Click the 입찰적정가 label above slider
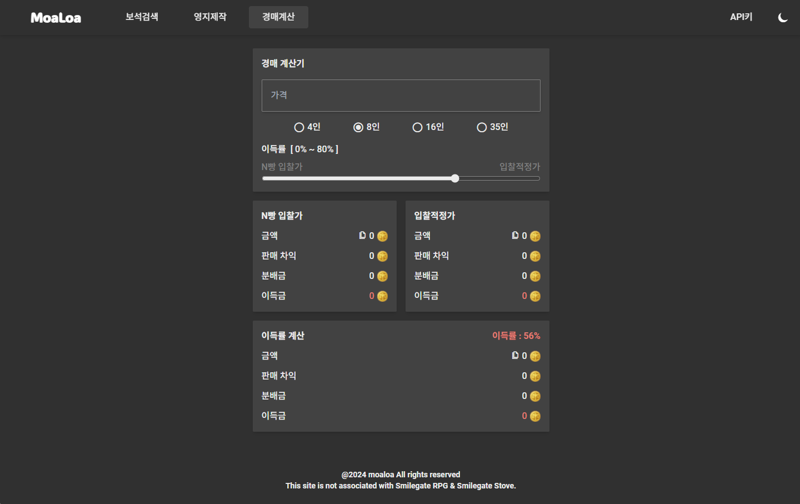800x504 pixels. click(519, 167)
